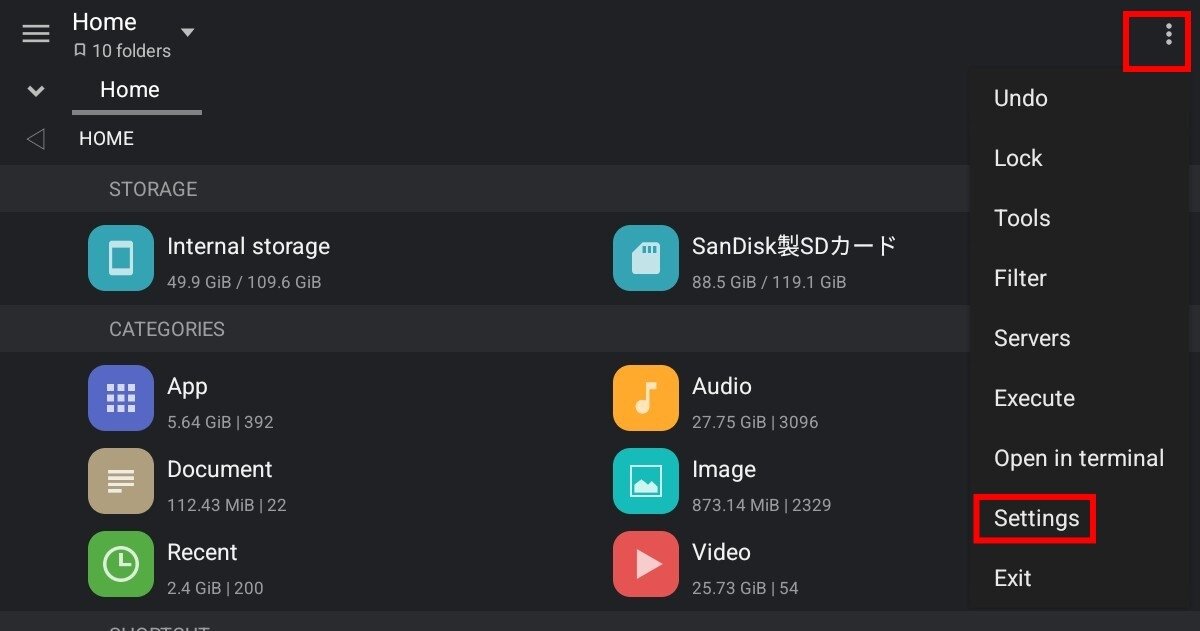Collapse the tab list using the chevron
The height and width of the screenshot is (631, 1200).
(35, 90)
